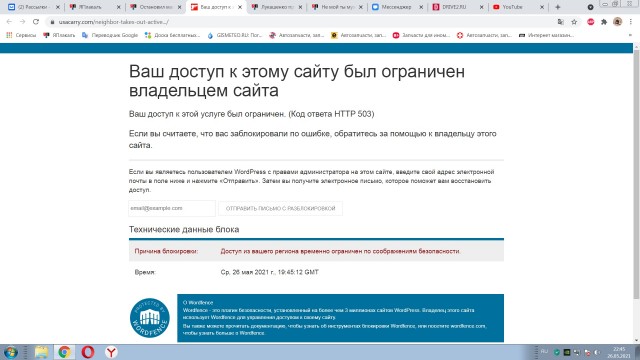The height and width of the screenshot is (360, 640).
Task: Open the volume speaker tray icon
Action: pos(597,352)
